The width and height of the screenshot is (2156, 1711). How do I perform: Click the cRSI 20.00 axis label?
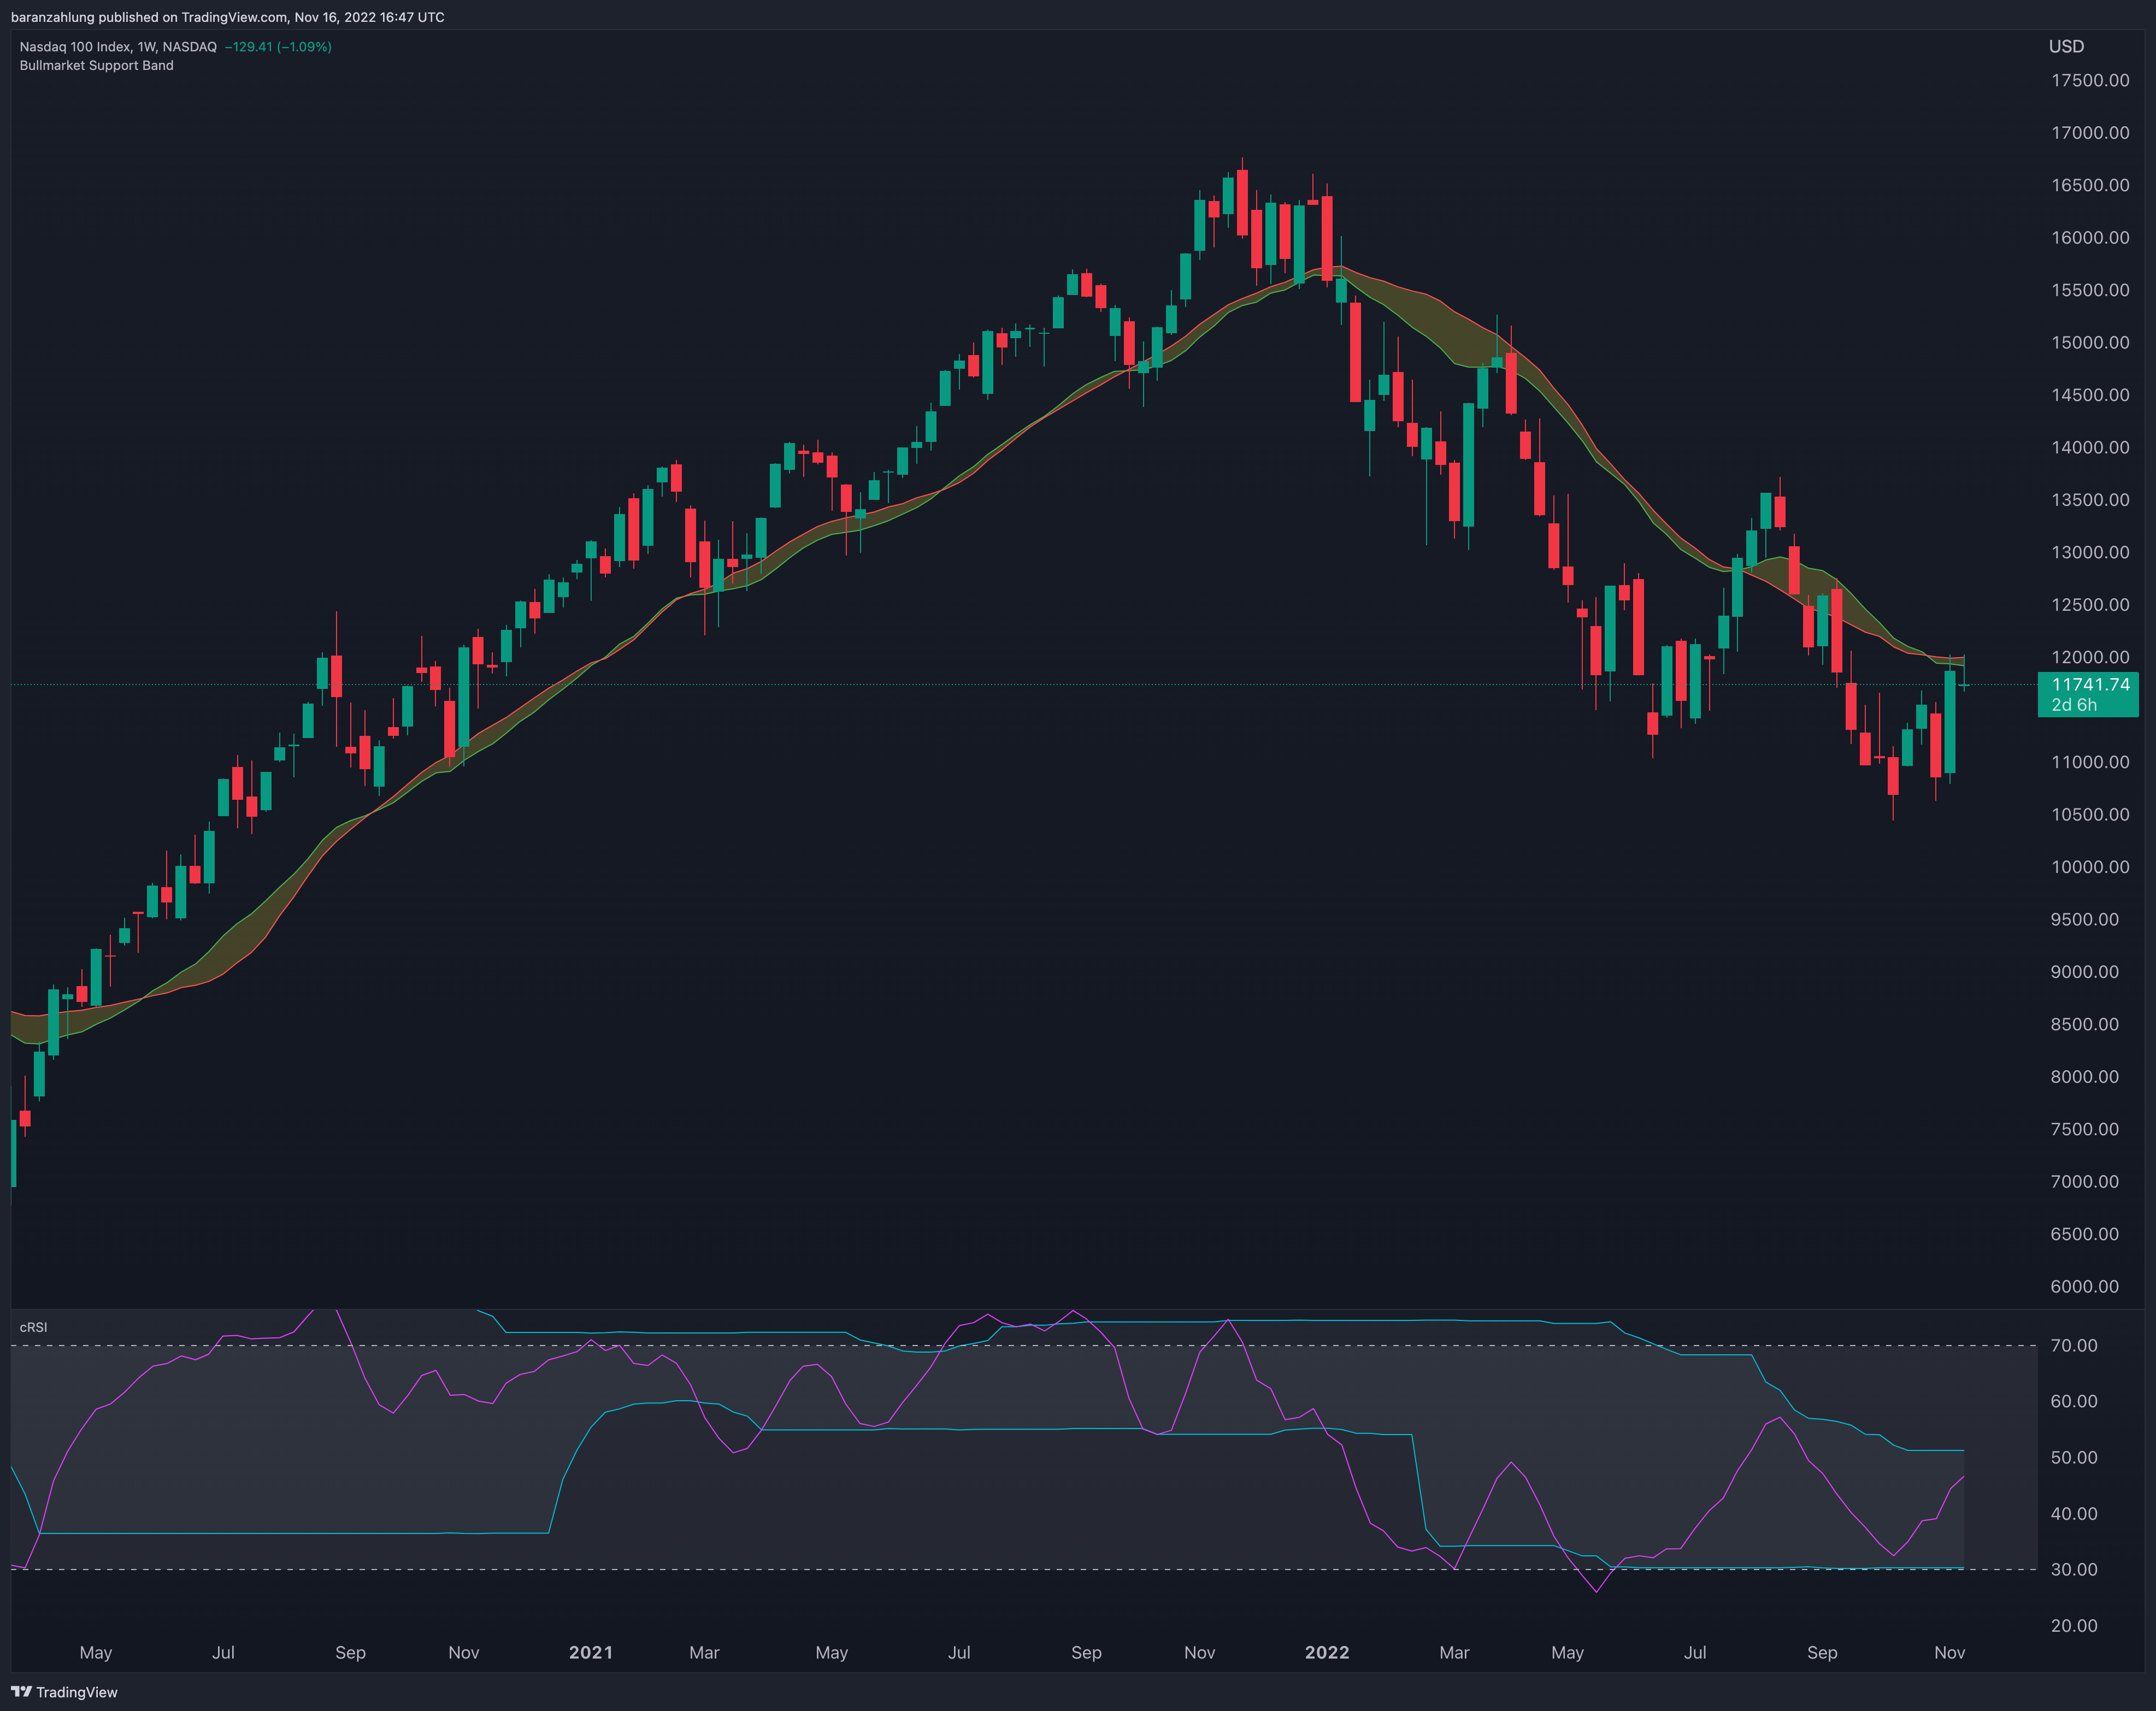coord(2074,1626)
